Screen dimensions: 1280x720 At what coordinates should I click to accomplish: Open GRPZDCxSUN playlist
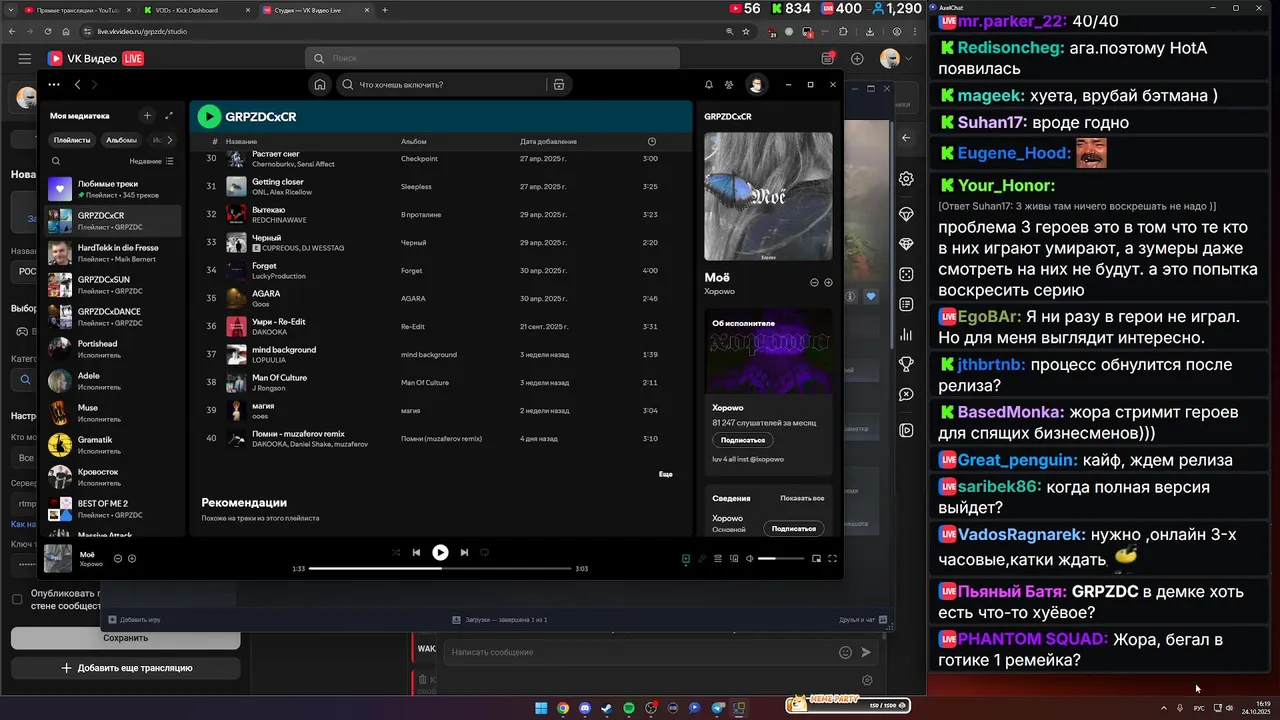tap(114, 285)
